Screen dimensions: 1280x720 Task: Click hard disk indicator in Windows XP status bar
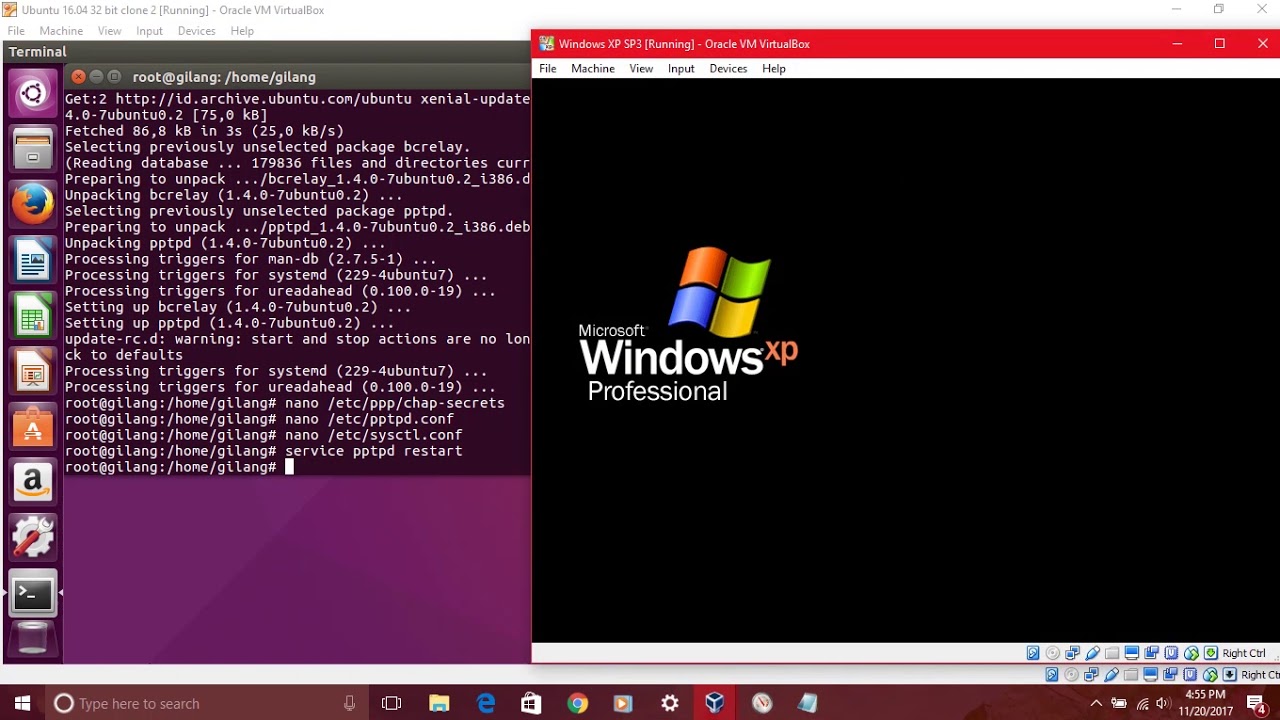pyautogui.click(x=1033, y=653)
